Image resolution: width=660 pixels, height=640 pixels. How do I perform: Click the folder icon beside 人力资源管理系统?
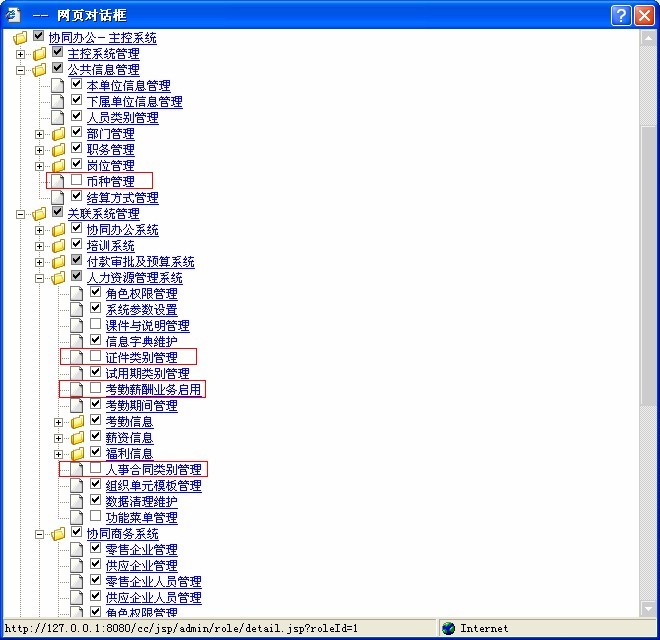tap(59, 278)
